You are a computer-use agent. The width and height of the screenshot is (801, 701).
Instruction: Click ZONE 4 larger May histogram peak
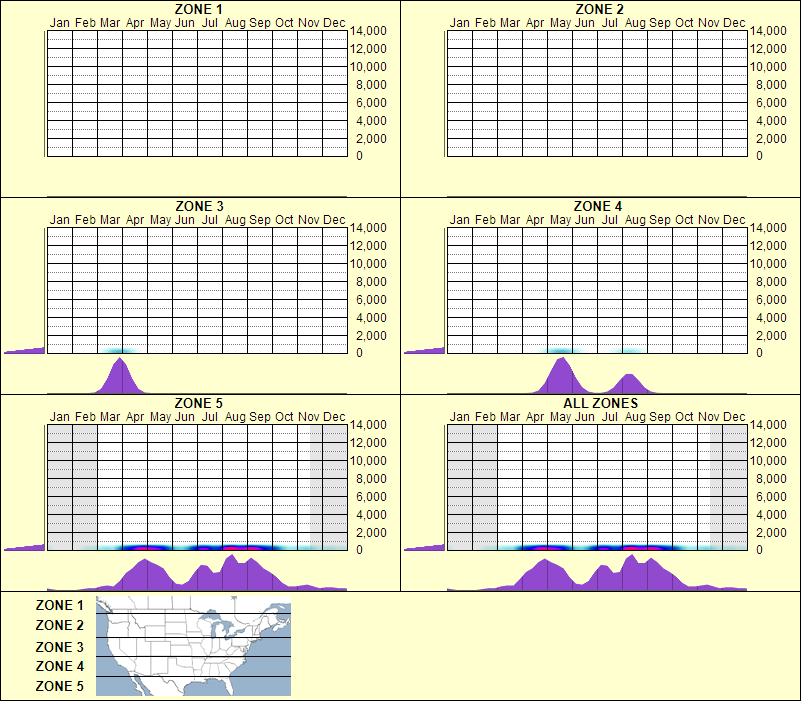click(561, 378)
